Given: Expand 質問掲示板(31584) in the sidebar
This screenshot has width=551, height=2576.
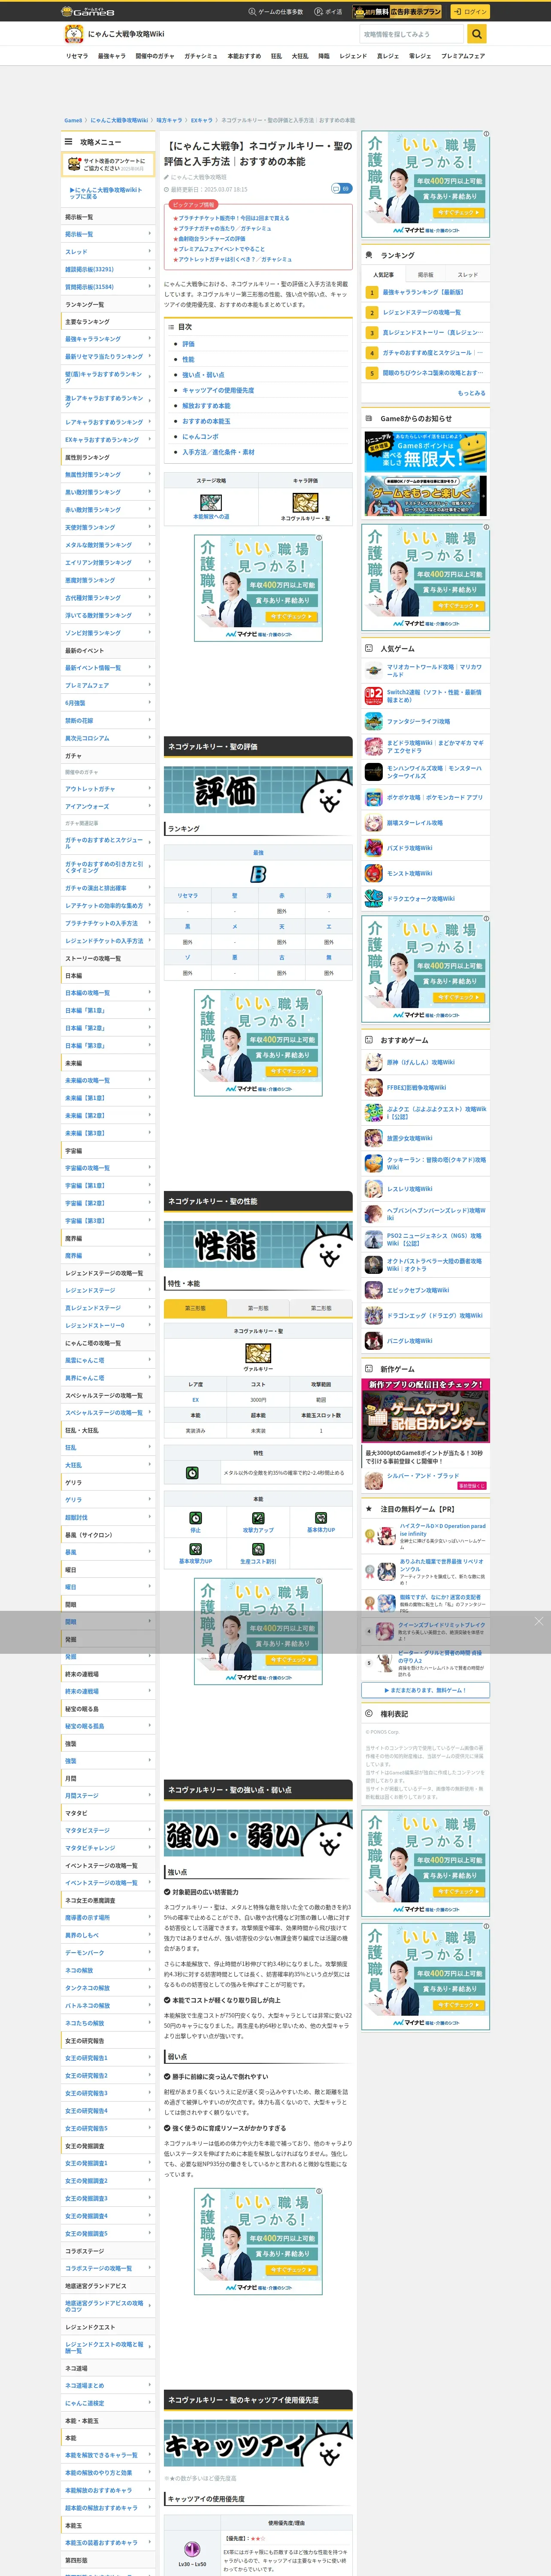Looking at the screenshot, I should click(108, 287).
